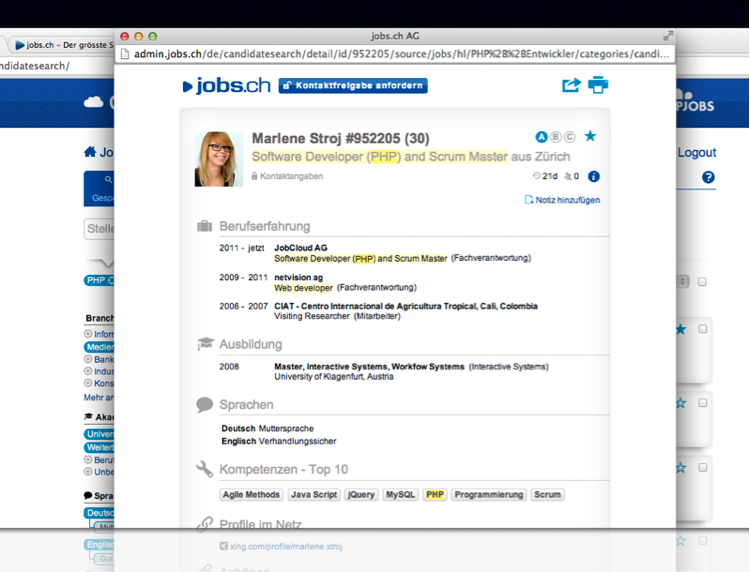Viewport: 750px width, 572px height.
Task: Expand the Unbe education filter in background sidebar
Action: (x=88, y=472)
